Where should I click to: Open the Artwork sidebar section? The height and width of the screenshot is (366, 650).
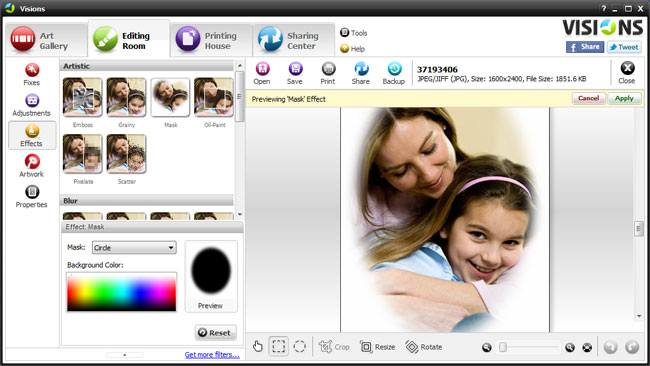click(32, 166)
